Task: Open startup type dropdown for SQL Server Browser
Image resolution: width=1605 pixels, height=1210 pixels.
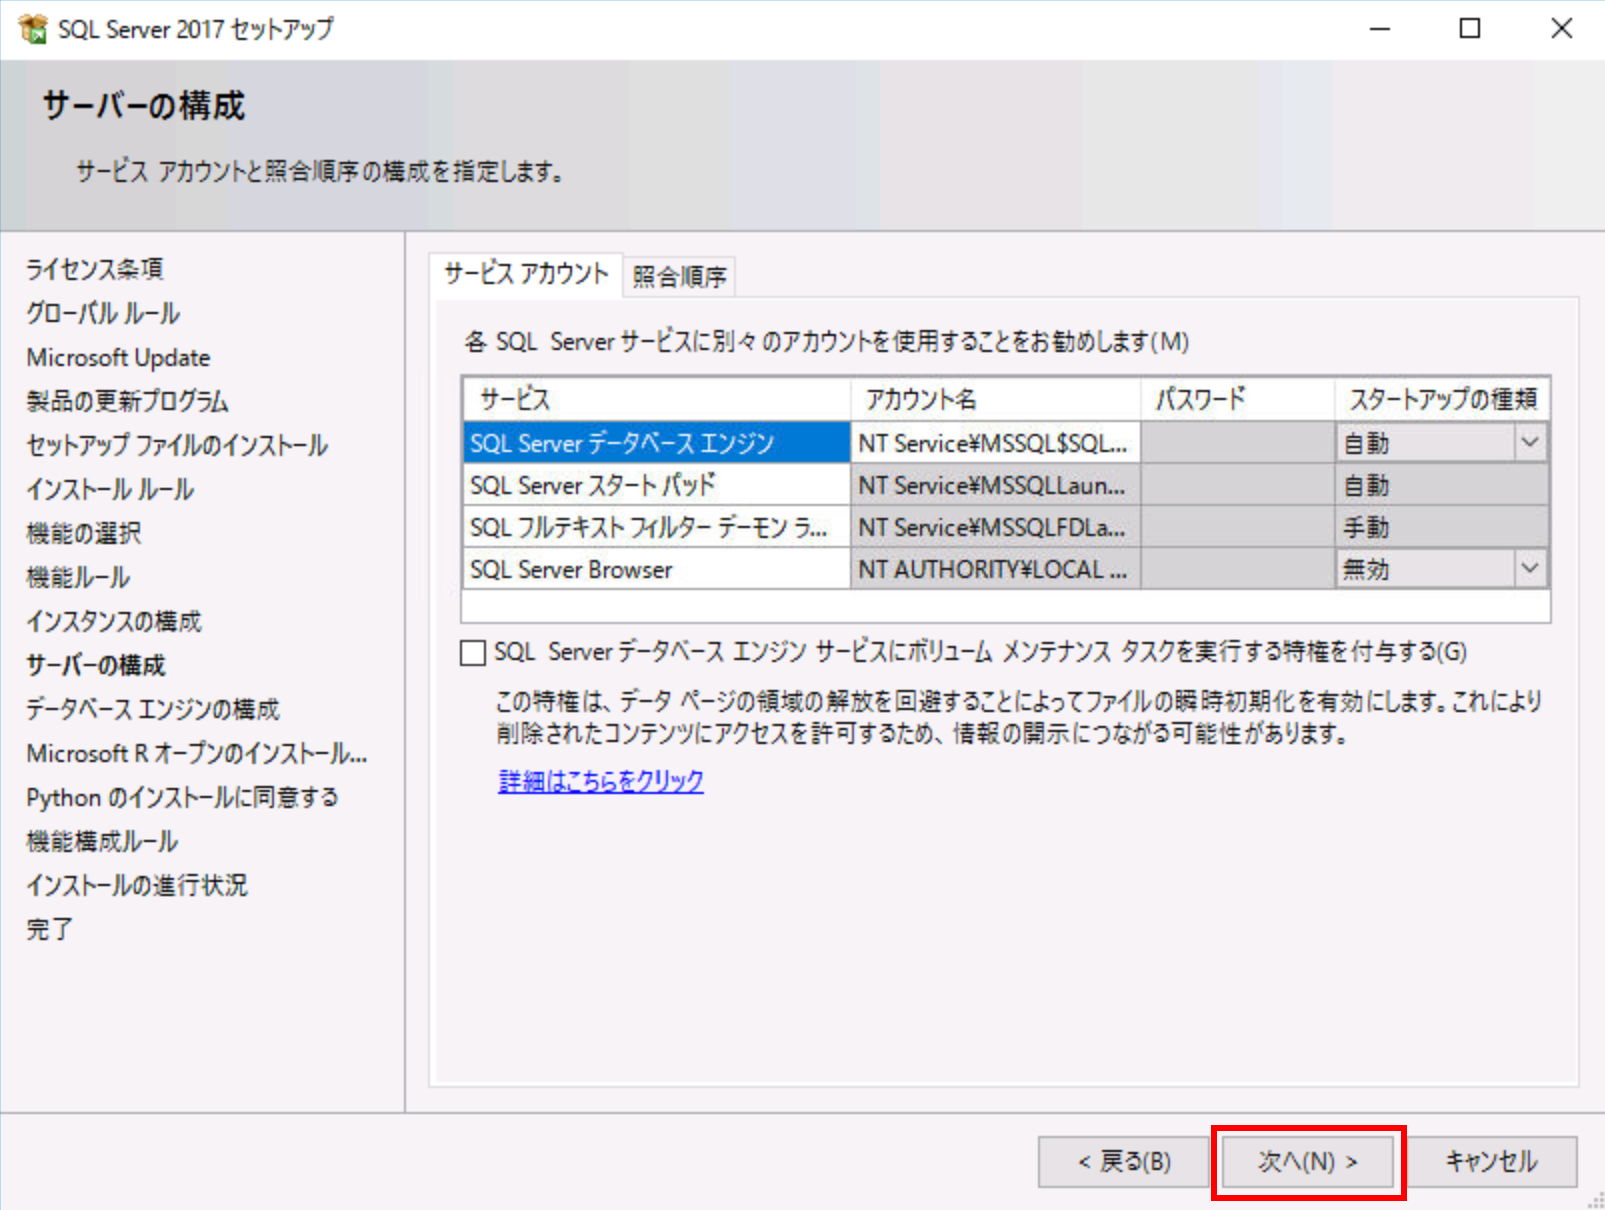Action: point(1530,568)
